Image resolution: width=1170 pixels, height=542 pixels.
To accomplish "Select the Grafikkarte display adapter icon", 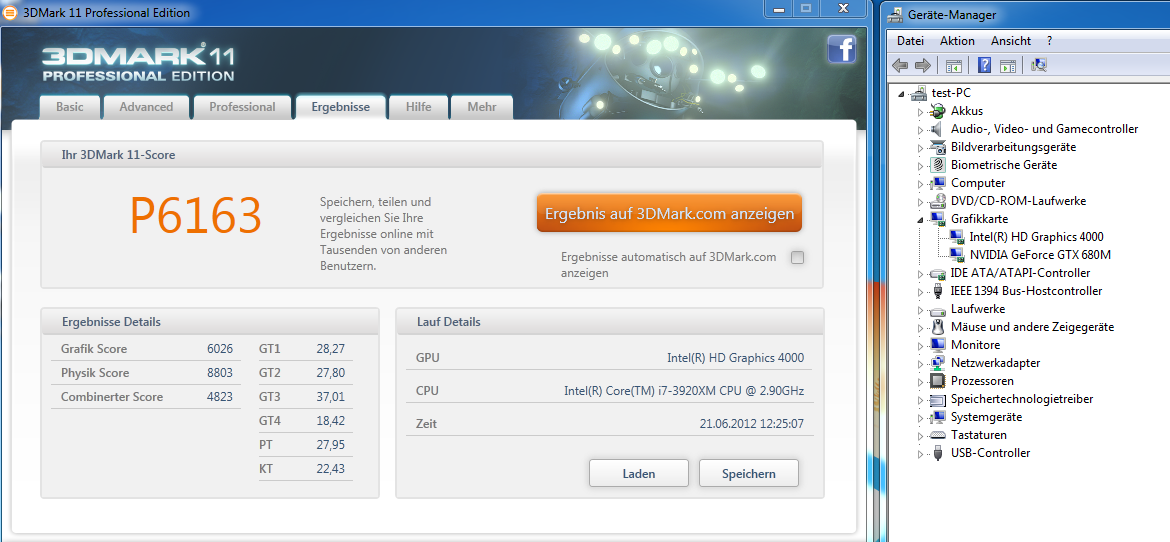I will point(938,219).
